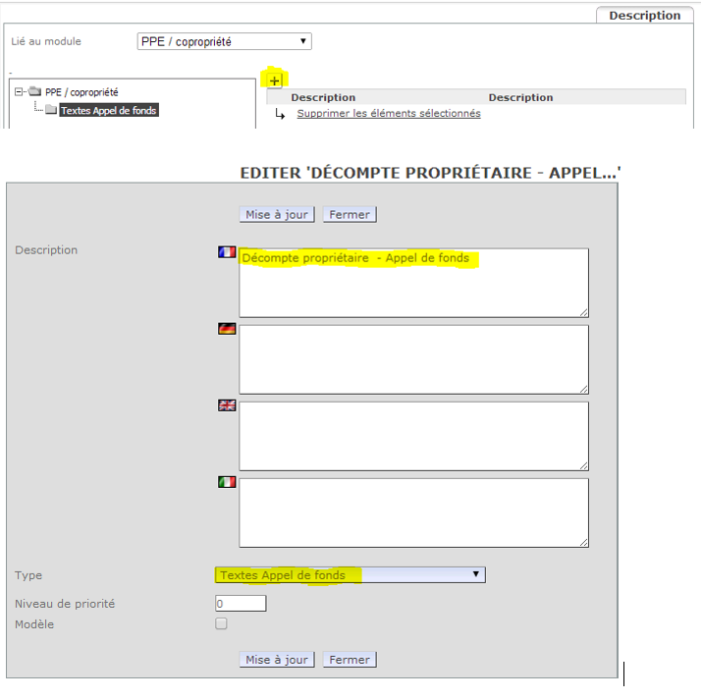Collapse the PPE / copropriété tree node
Image resolution: width=702 pixels, height=700 pixels.
(20, 92)
